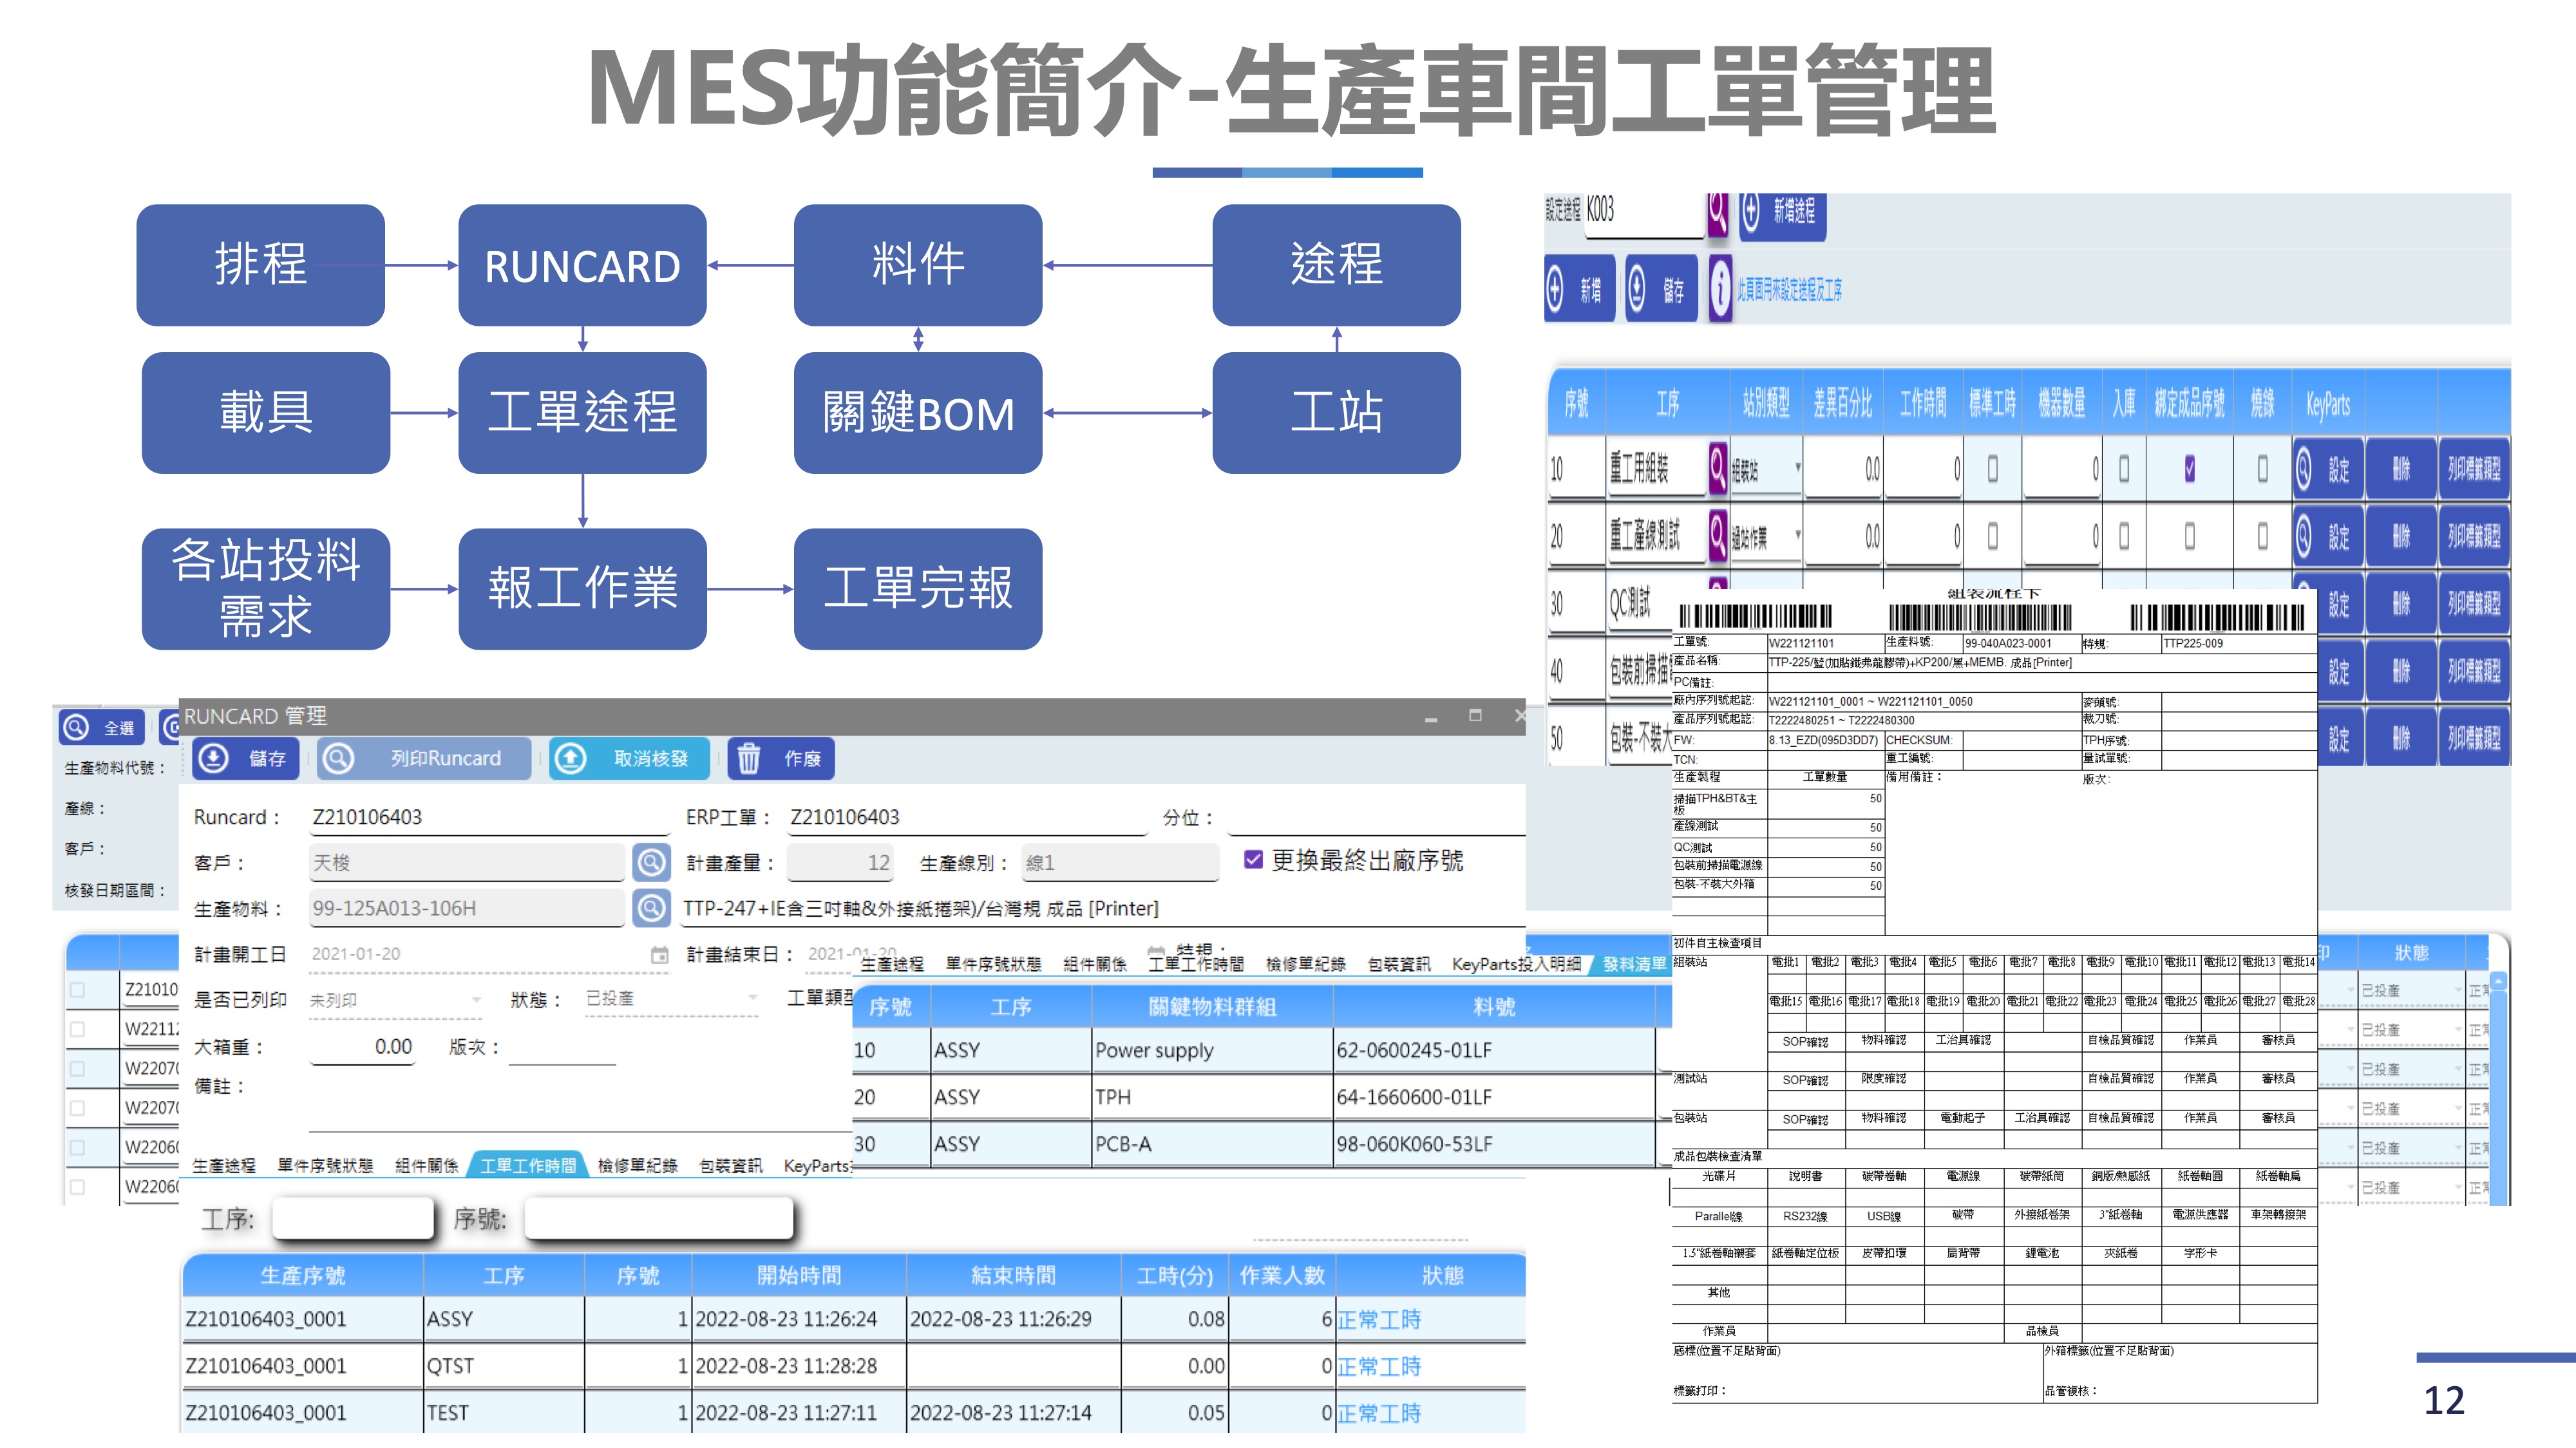The image size is (2576, 1448).
Task: Click the 序號 filter input box
Action: [x=659, y=1219]
